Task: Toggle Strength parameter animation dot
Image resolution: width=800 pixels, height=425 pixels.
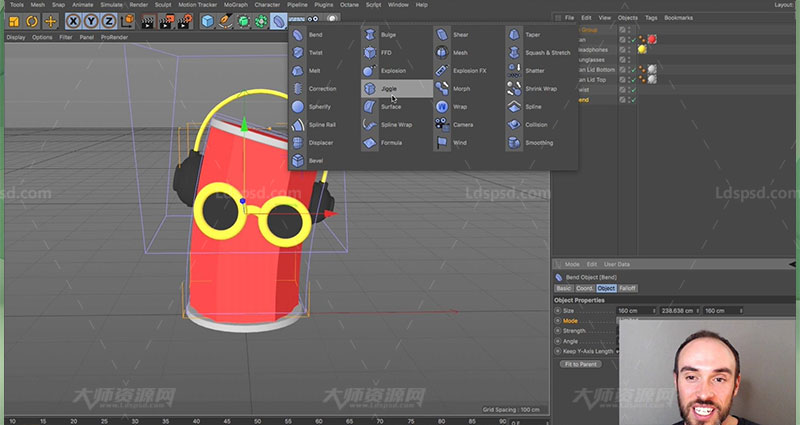Action: click(x=558, y=331)
